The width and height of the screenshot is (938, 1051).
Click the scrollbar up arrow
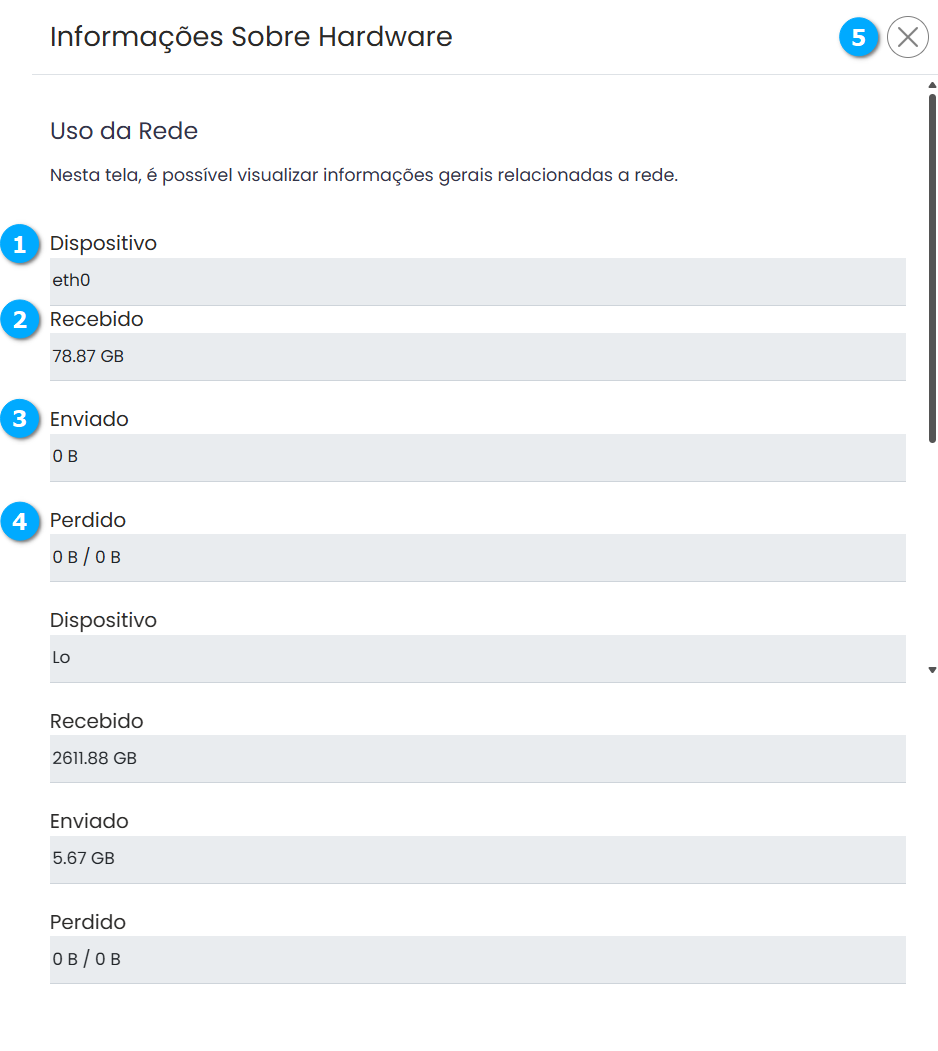pyautogui.click(x=932, y=86)
